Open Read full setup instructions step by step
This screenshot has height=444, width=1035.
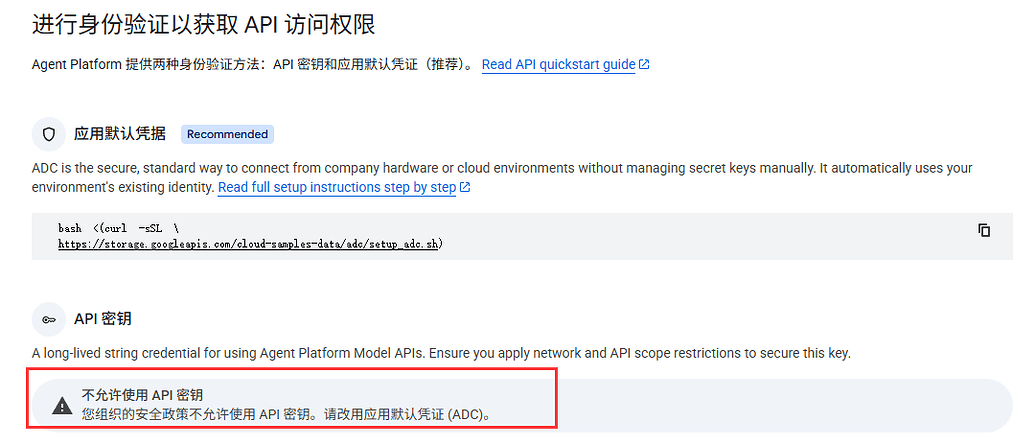pyautogui.click(x=337, y=187)
